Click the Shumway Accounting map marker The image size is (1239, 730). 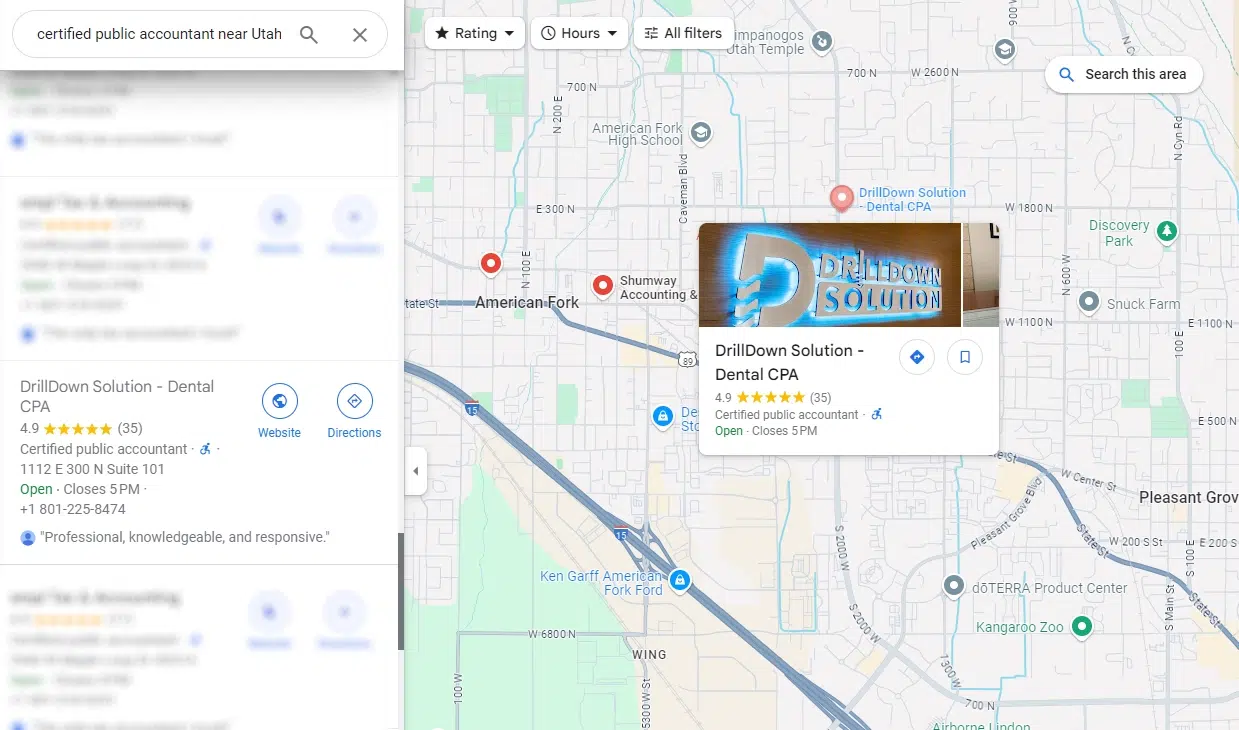[603, 286]
